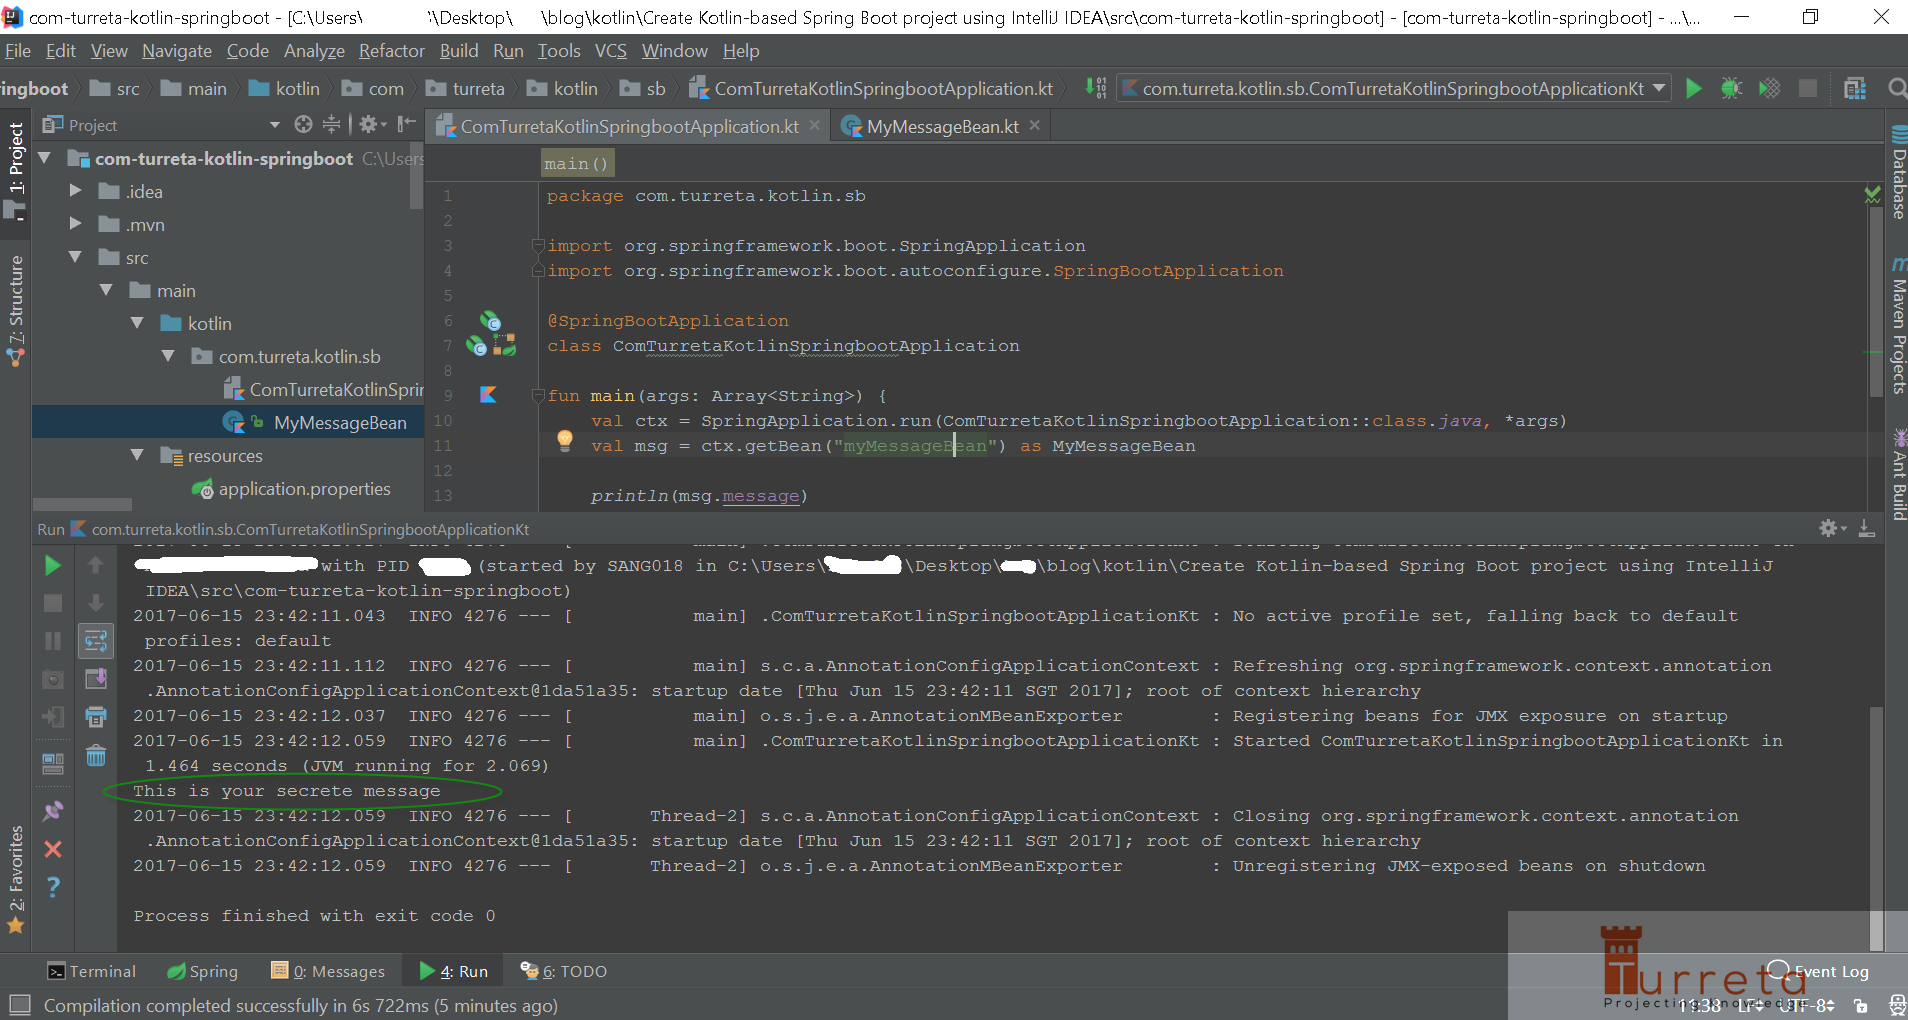Open Project Structure icon in the toolbar
The image size is (1908, 1020).
pos(1855,89)
